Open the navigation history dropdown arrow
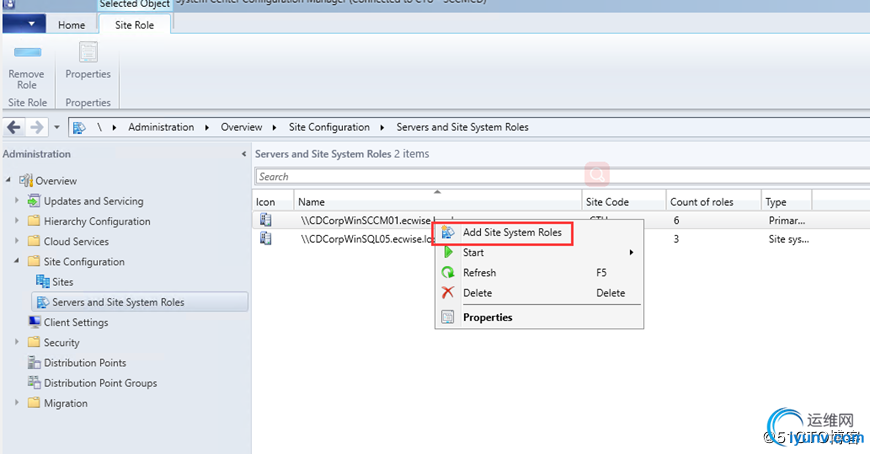The height and width of the screenshot is (454, 870). click(57, 128)
